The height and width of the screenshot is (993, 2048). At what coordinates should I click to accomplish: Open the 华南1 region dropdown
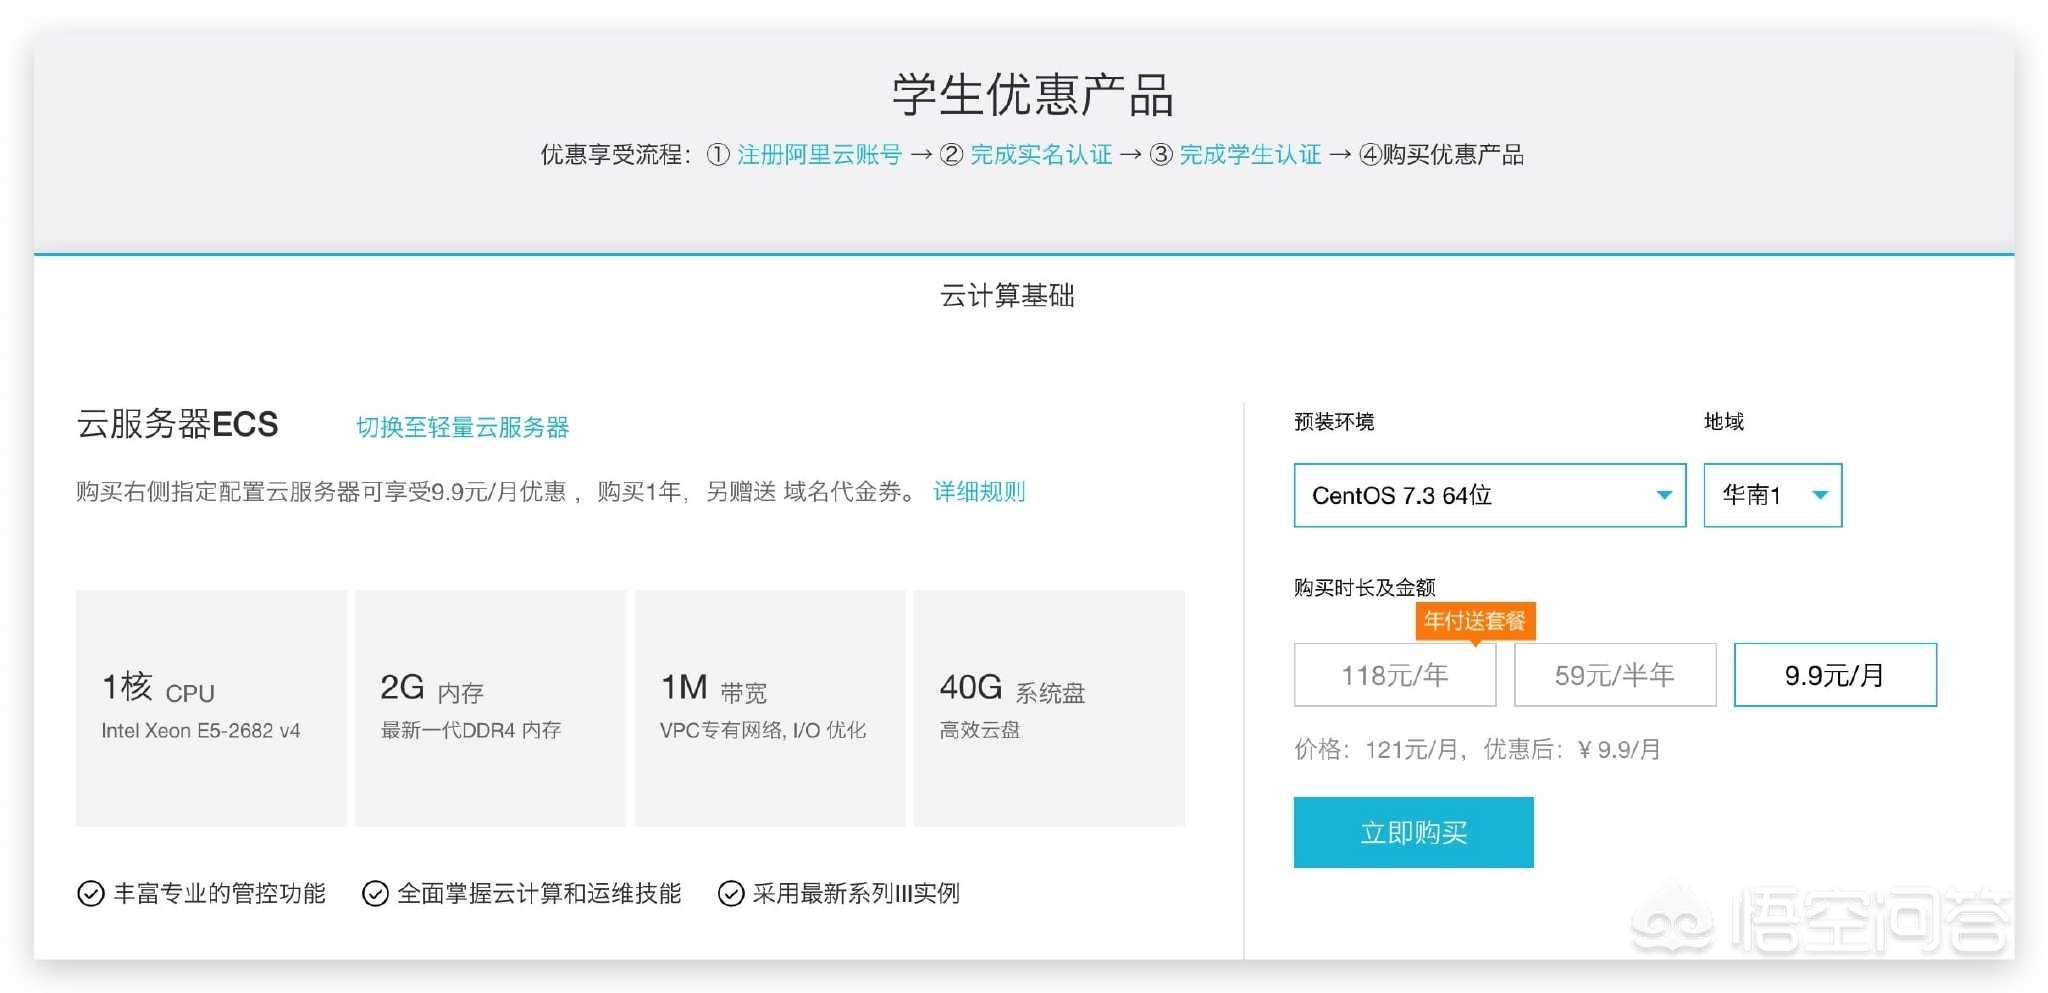(x=1772, y=495)
